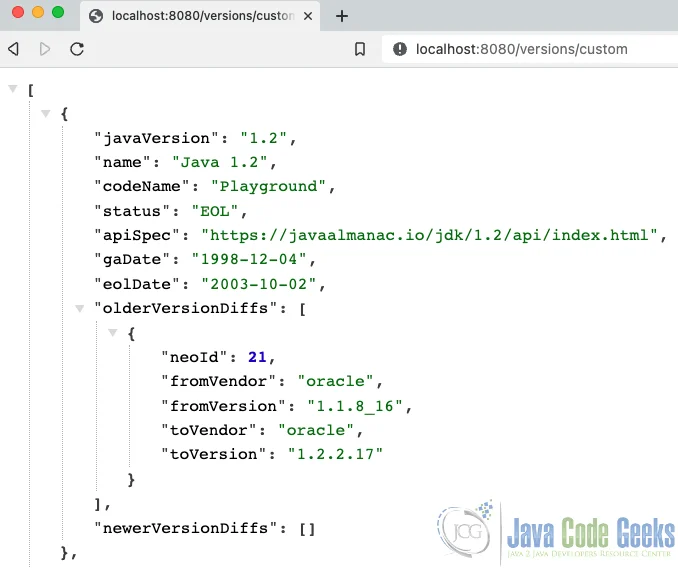Click the neoId value 21

(257, 357)
